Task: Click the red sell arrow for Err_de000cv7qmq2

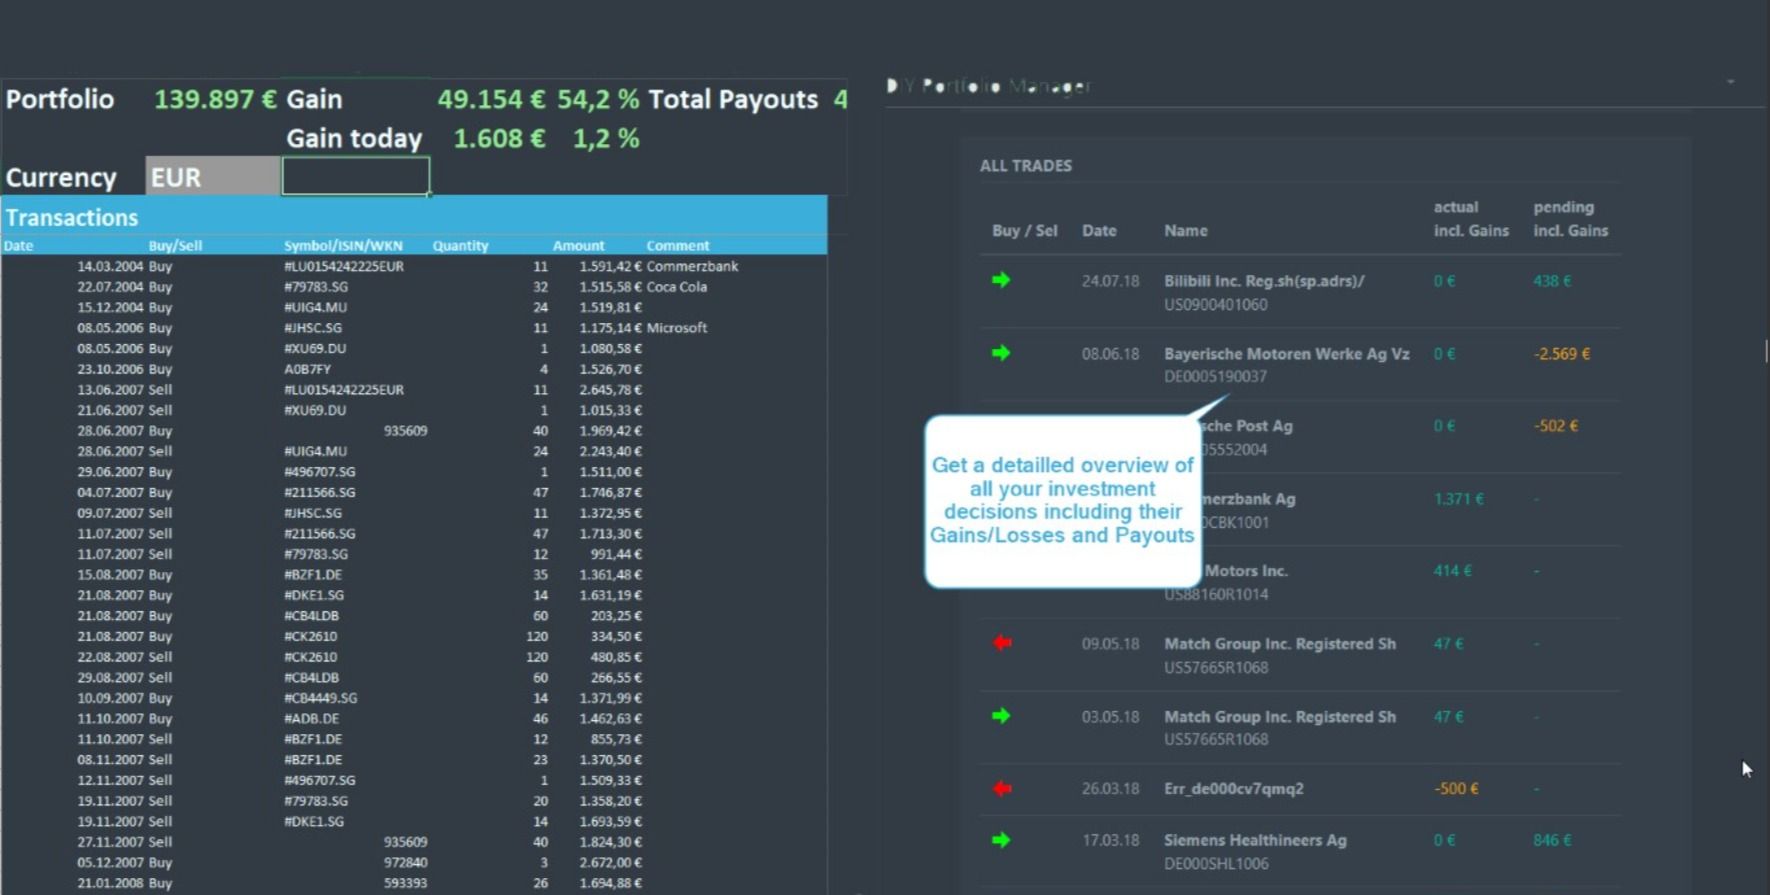Action: pos(1002,789)
